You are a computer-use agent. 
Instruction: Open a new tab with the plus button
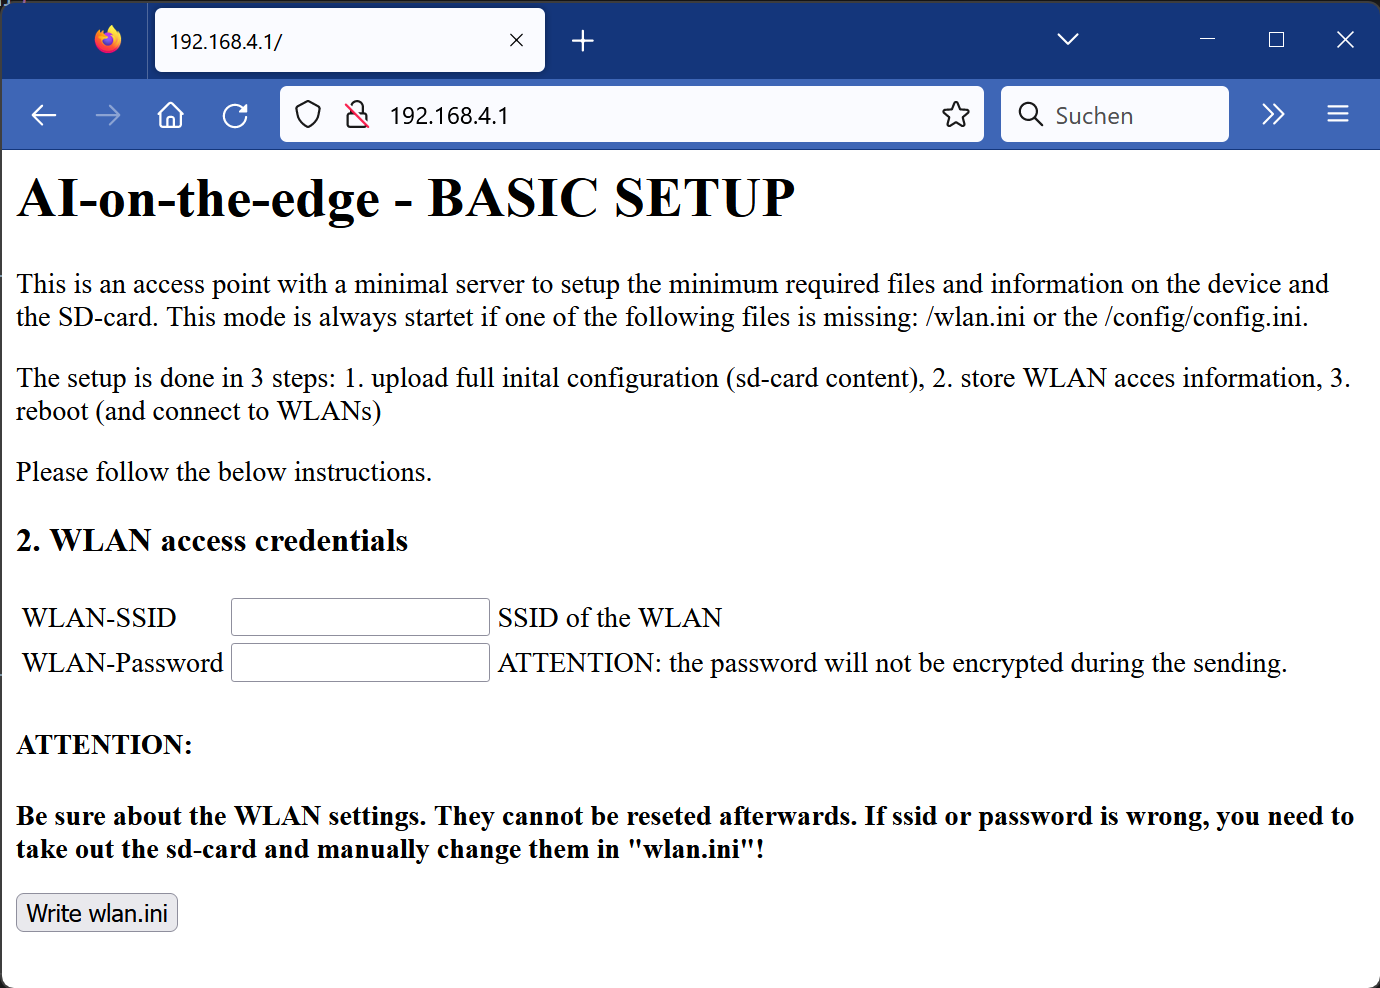pos(583,40)
